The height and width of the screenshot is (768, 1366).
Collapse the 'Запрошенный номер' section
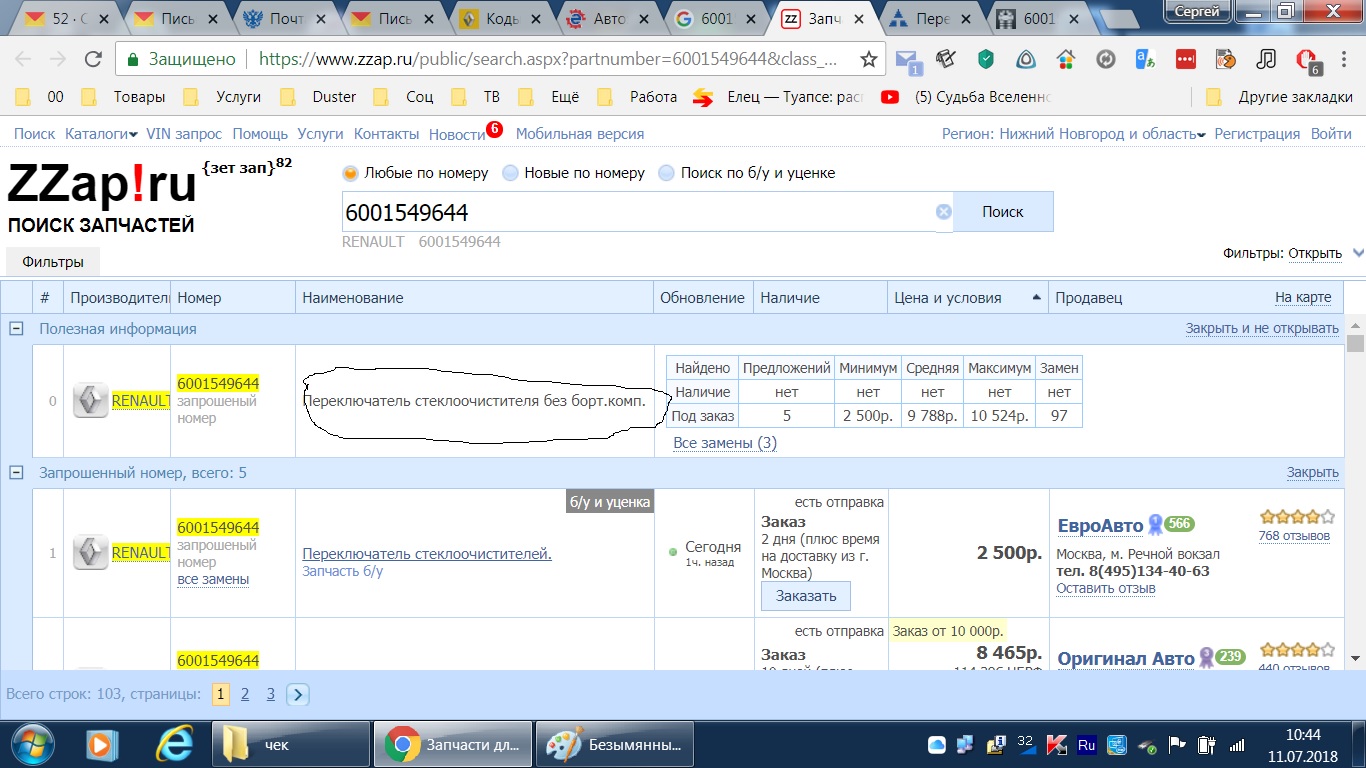(16, 473)
